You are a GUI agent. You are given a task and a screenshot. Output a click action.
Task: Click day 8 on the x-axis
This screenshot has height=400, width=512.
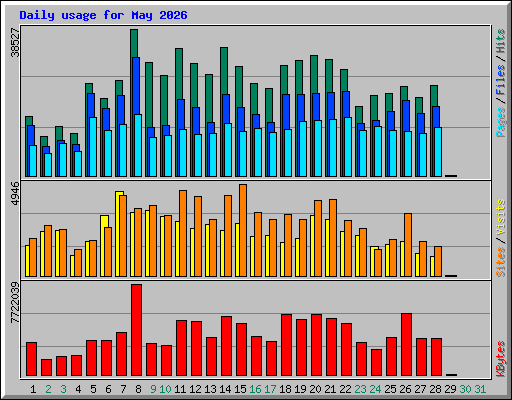tap(138, 389)
